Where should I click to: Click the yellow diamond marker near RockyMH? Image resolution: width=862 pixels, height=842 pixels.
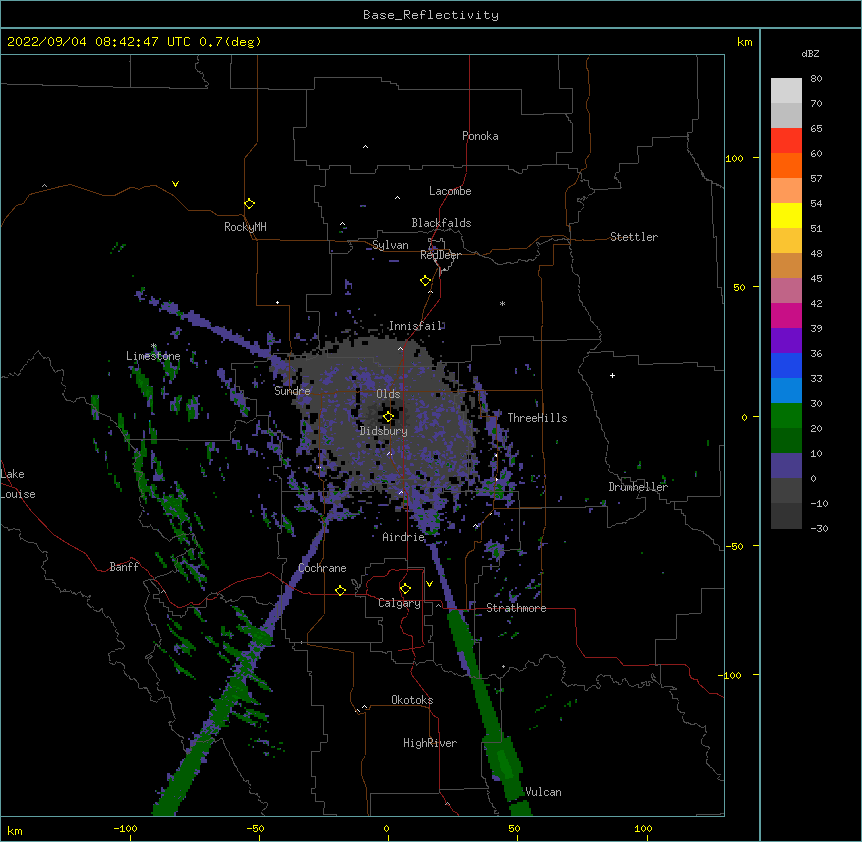(x=249, y=204)
